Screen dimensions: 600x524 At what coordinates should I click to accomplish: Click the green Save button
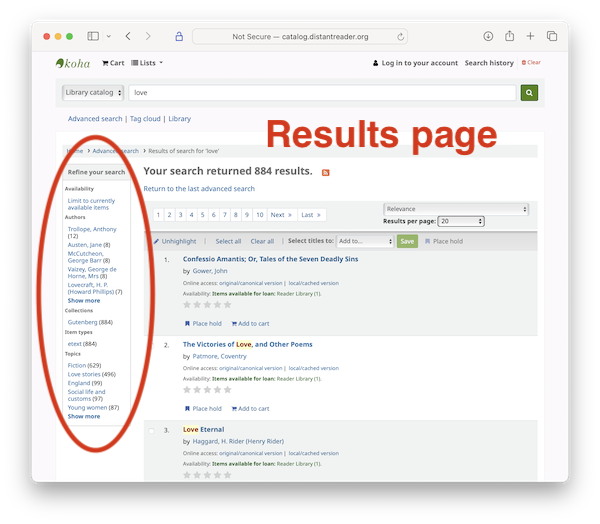(x=407, y=241)
